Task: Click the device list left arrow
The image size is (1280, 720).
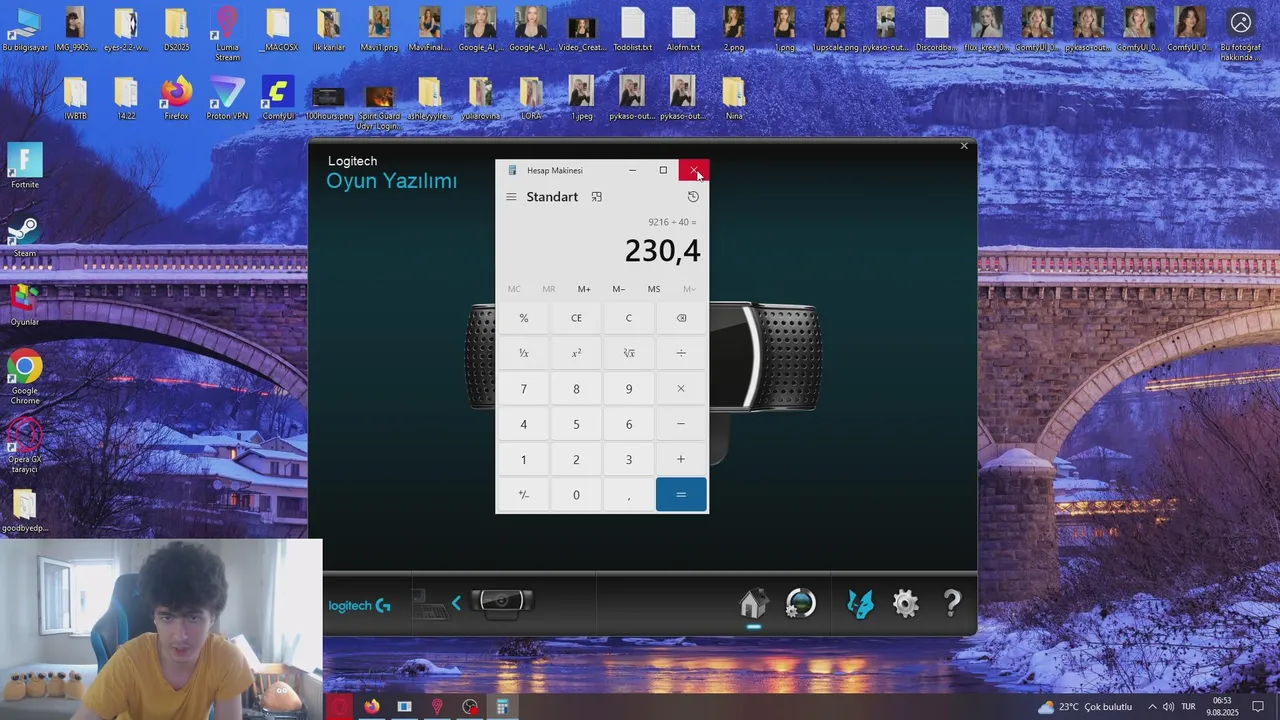Action: coord(456,603)
